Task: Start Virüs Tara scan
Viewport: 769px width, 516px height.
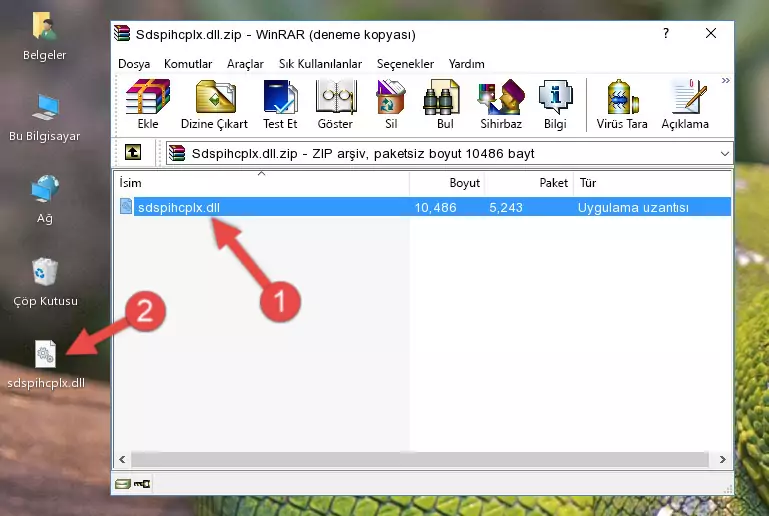Action: (x=622, y=104)
